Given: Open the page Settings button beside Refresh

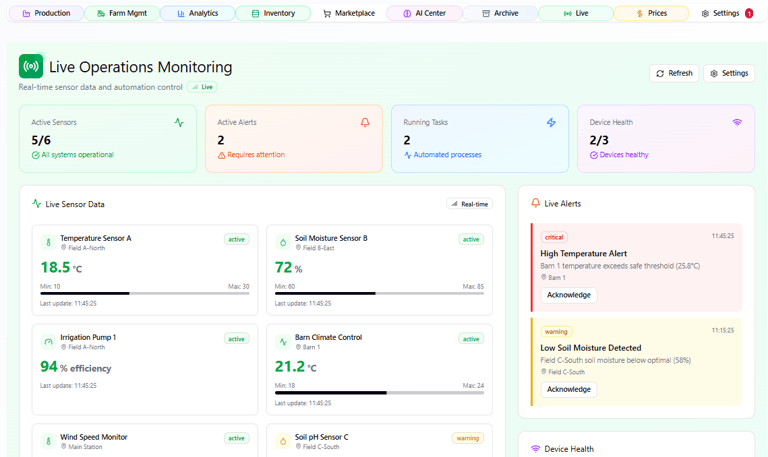Looking at the screenshot, I should coord(729,73).
